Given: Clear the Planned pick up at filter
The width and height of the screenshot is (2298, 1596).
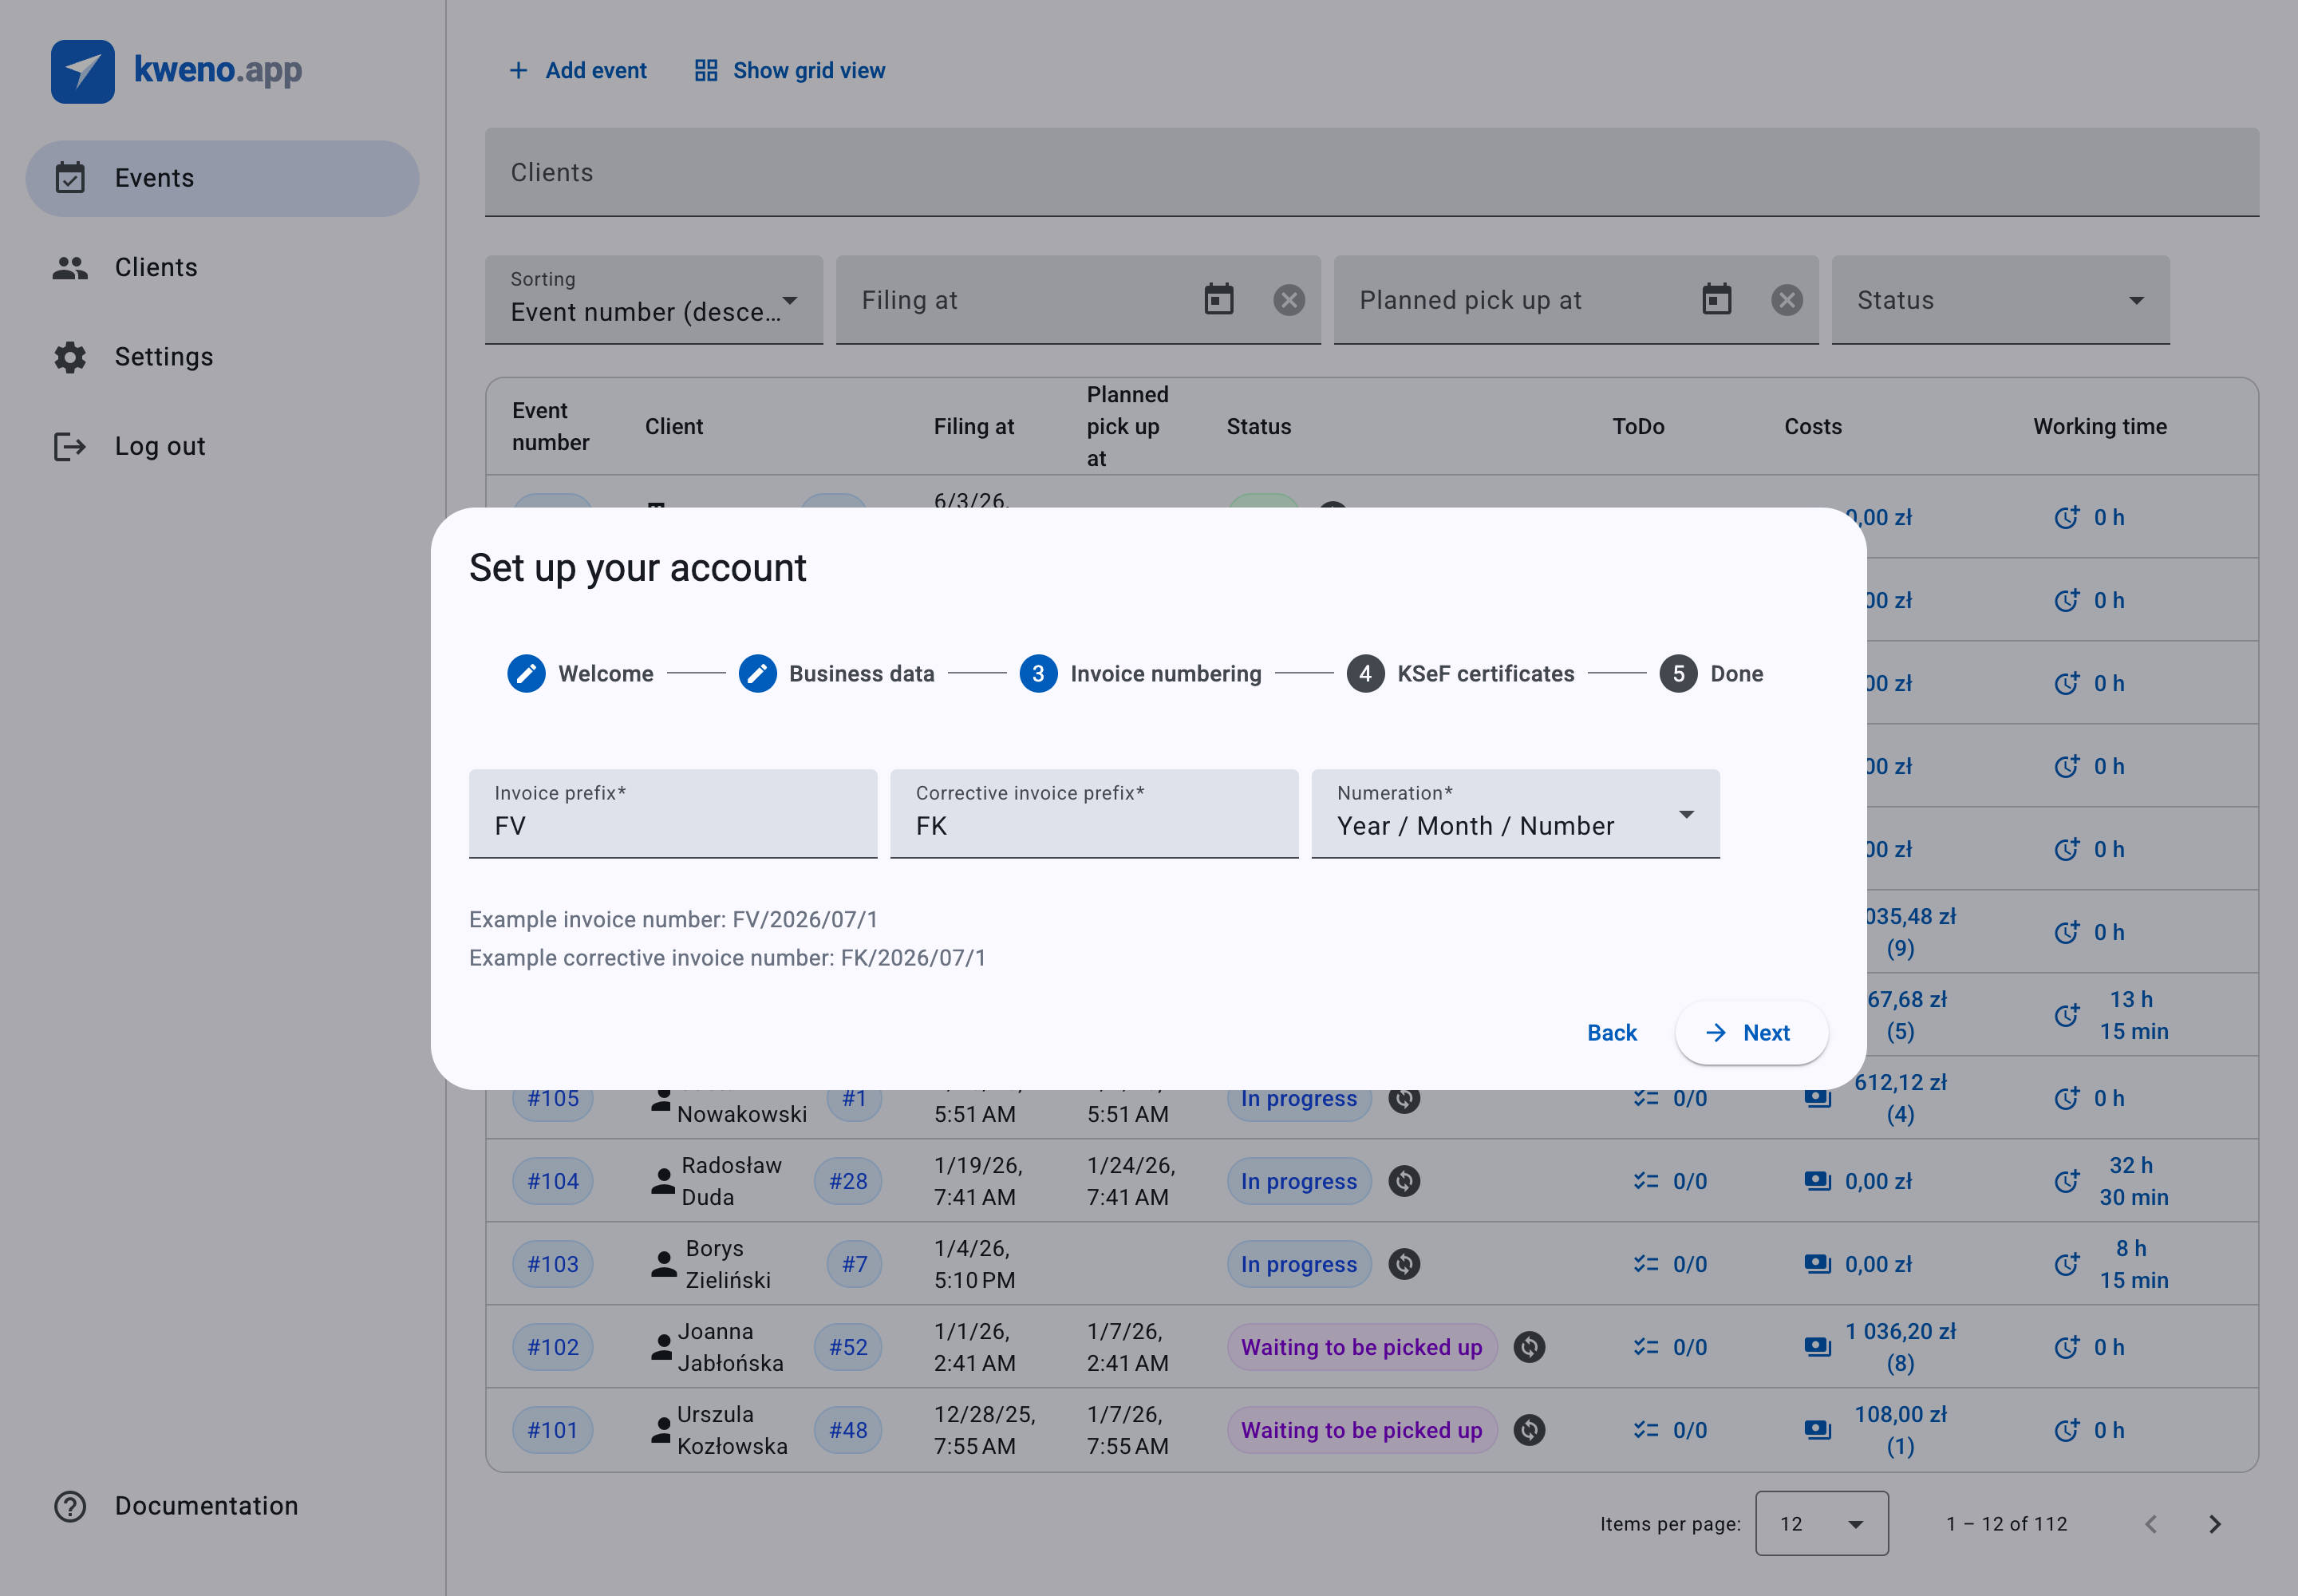Looking at the screenshot, I should point(1786,300).
